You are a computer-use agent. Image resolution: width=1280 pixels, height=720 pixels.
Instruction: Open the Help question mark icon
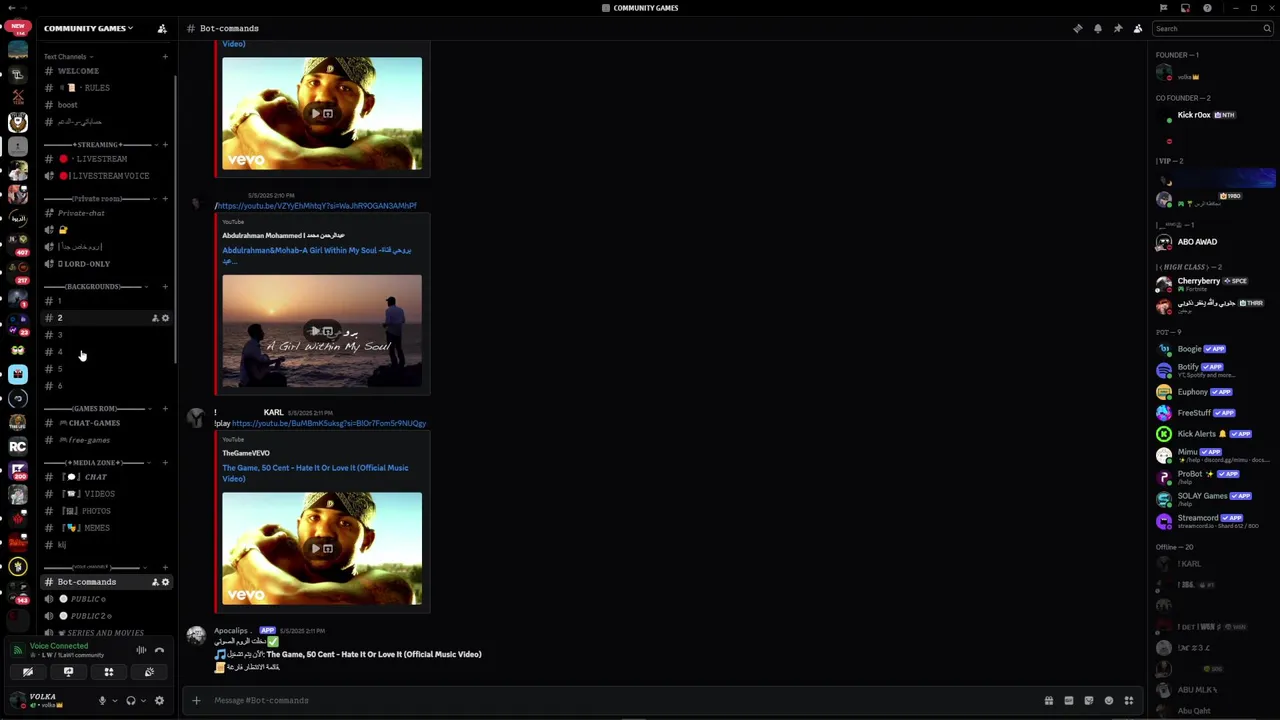(x=1207, y=8)
